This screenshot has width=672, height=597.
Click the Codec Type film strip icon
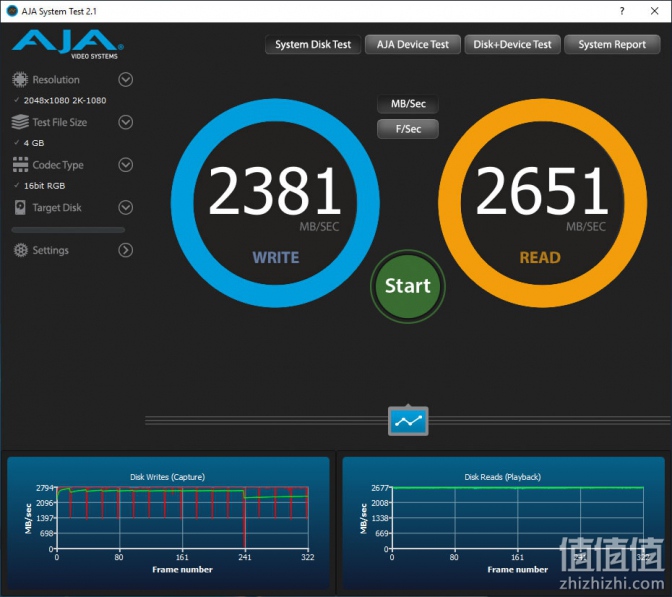20,165
